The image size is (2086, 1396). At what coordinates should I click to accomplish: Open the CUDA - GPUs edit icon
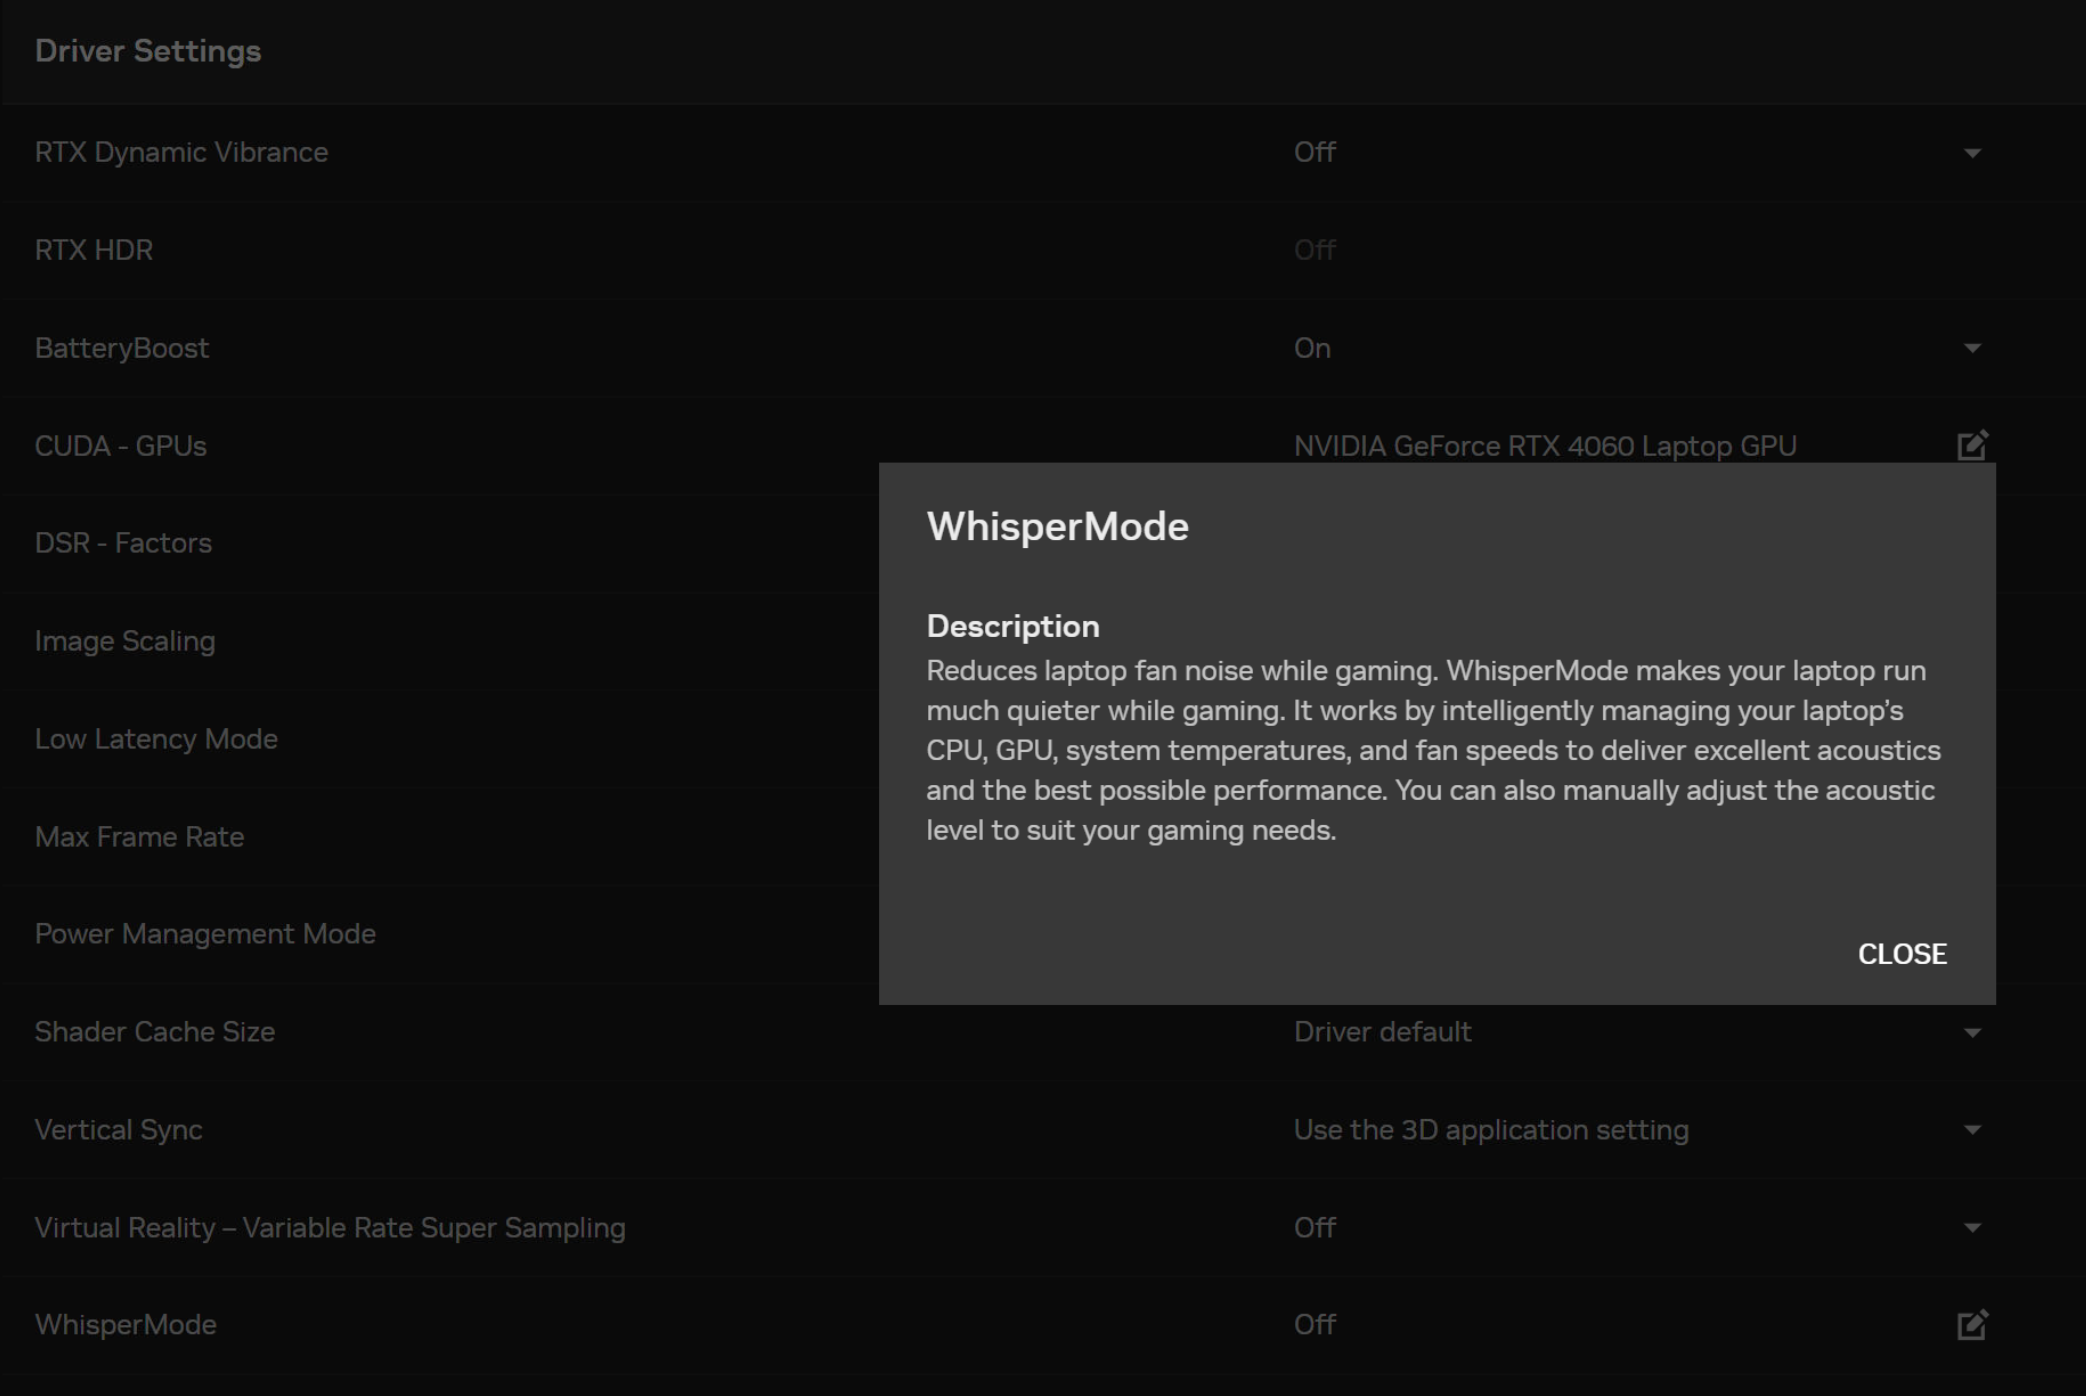(1971, 445)
